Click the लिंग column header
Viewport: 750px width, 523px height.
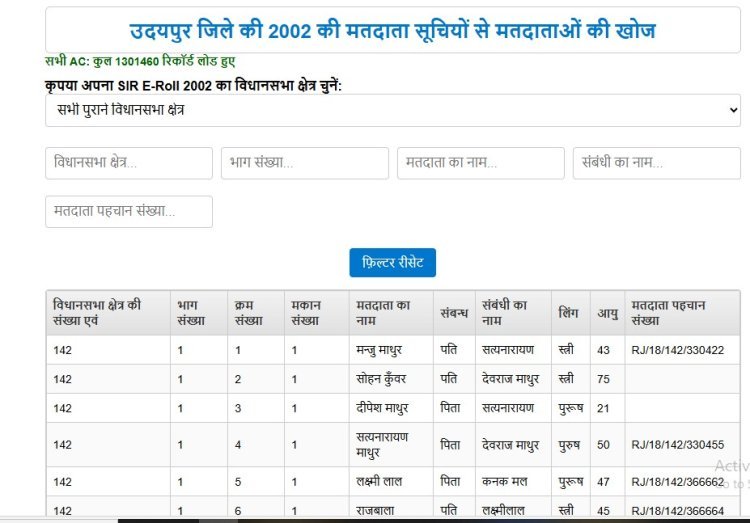[569, 312]
